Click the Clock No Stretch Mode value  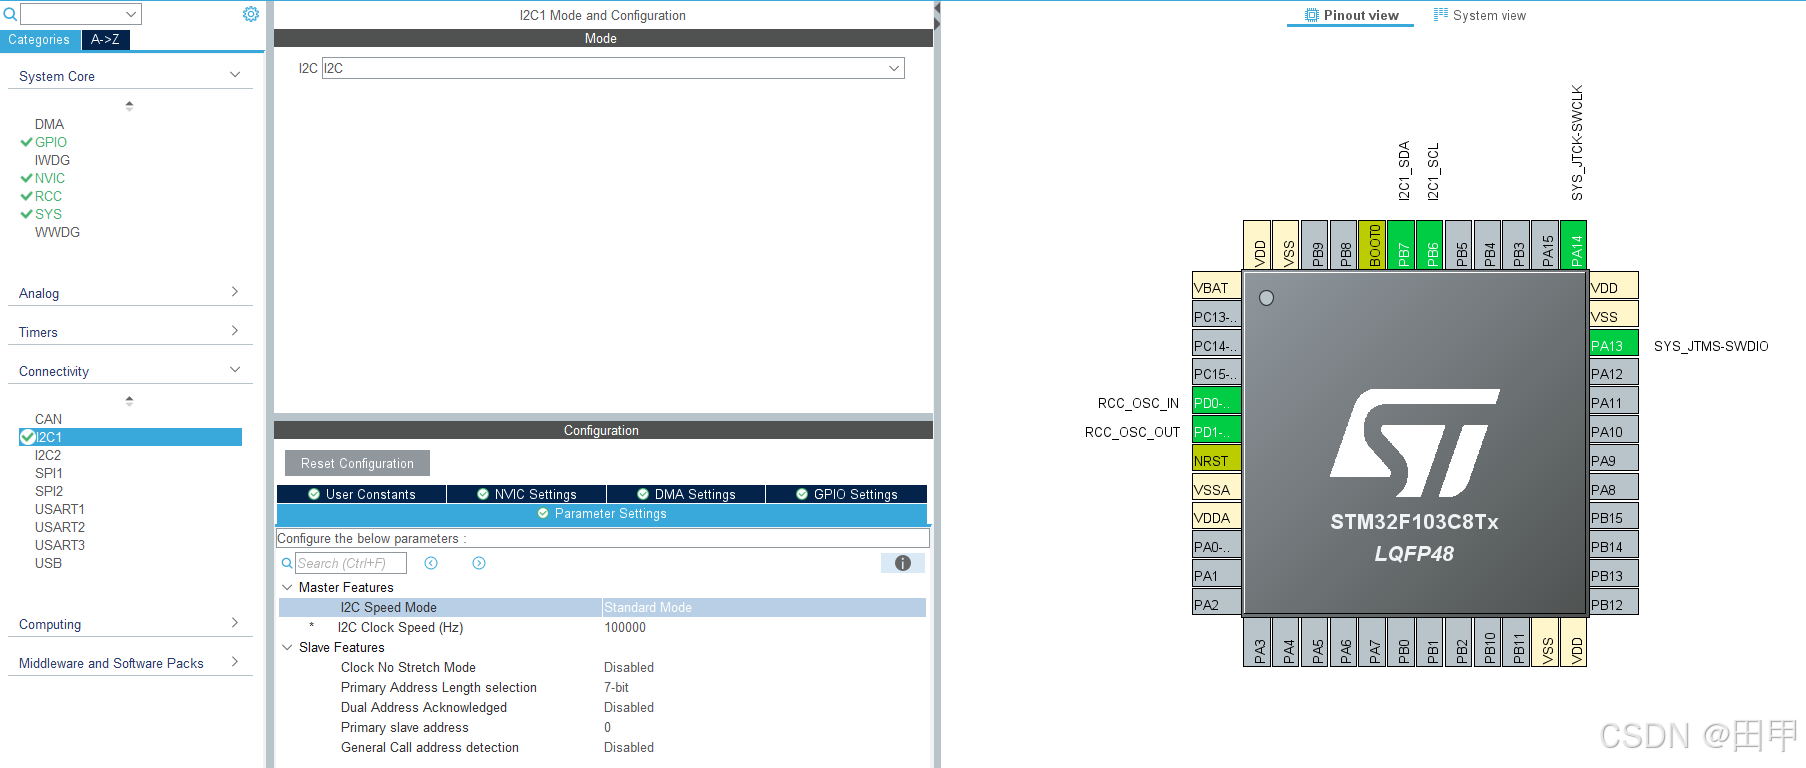click(x=629, y=667)
